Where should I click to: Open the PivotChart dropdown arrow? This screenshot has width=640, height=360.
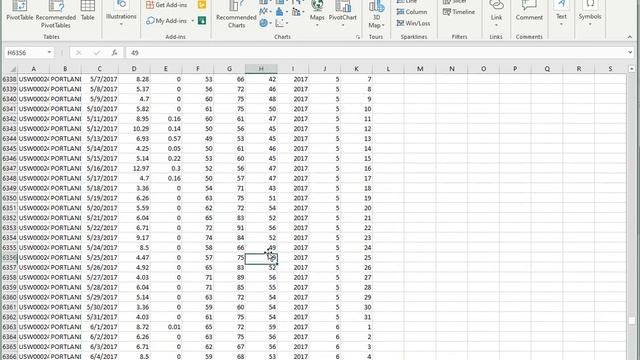click(342, 24)
